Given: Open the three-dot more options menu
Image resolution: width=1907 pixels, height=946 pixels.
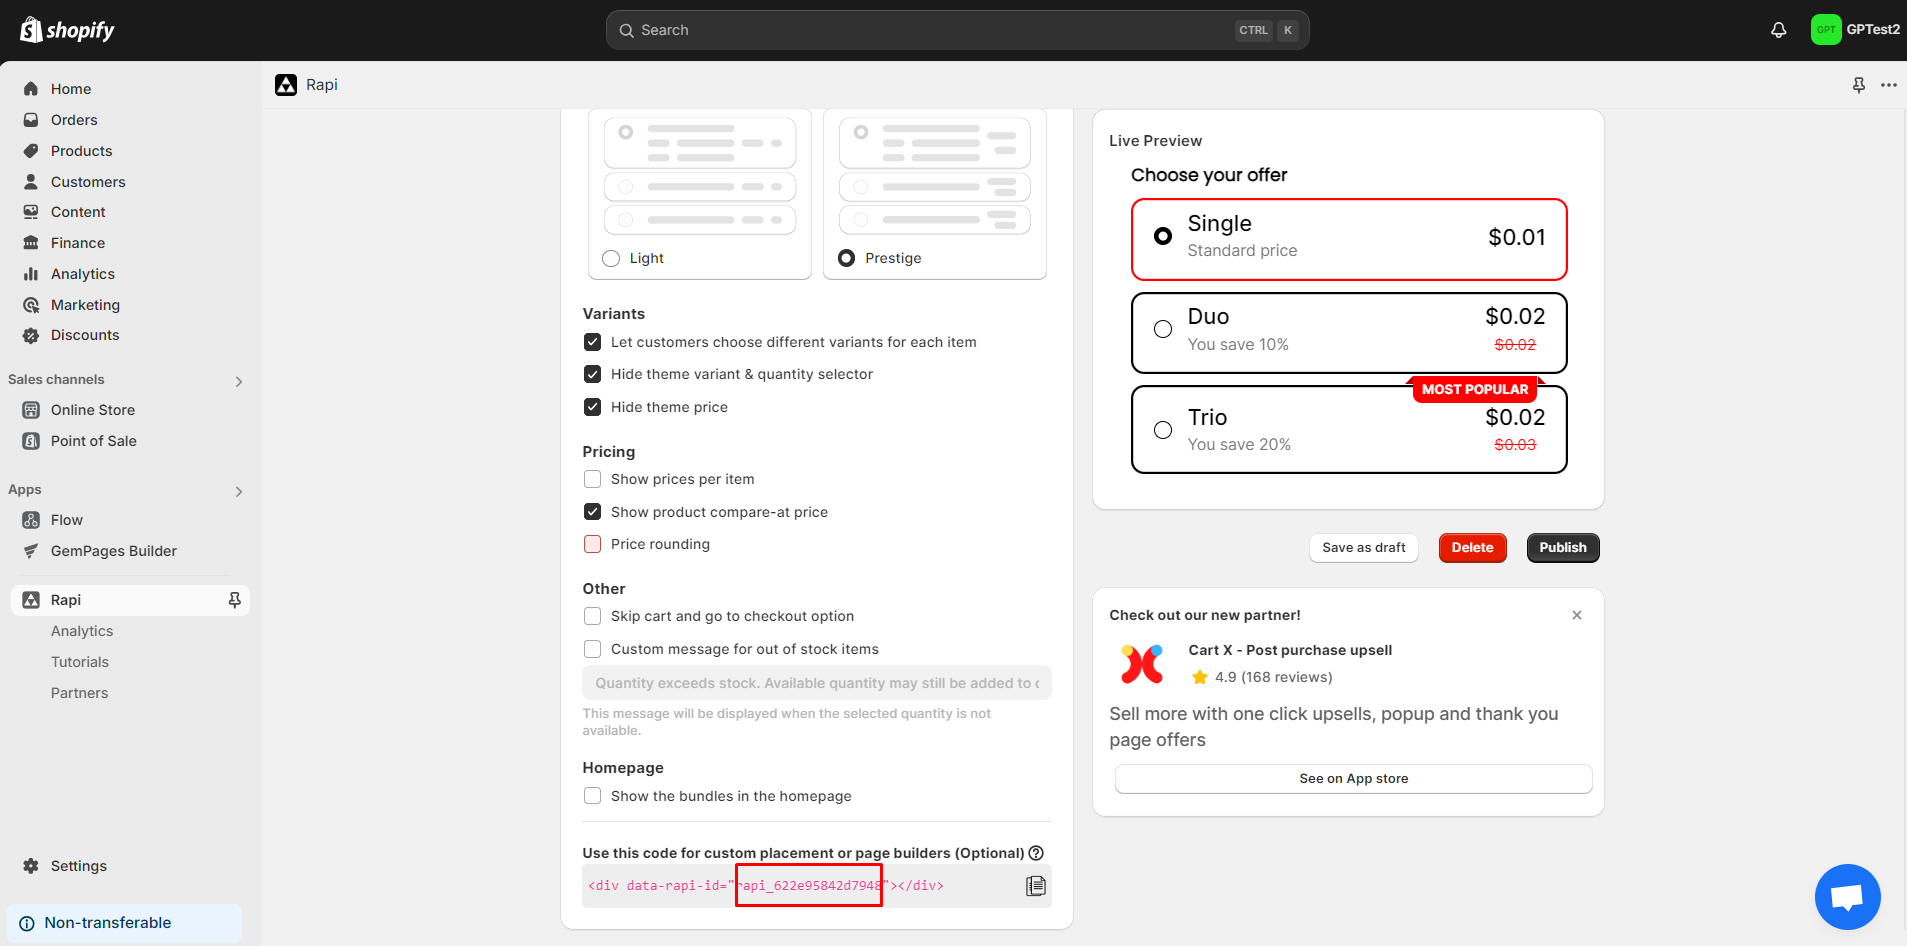Looking at the screenshot, I should 1888,85.
